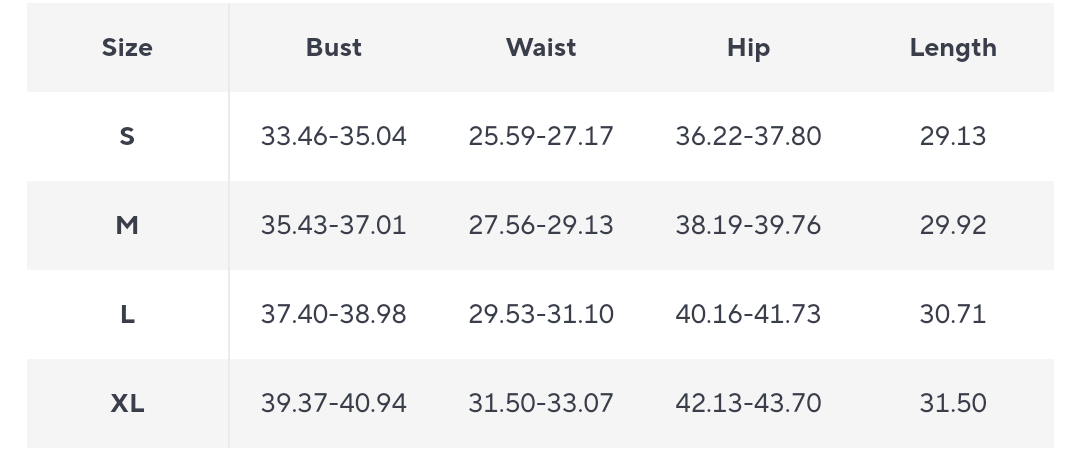This screenshot has height=461, width=1080.
Task: Click bust value 35.43-37.01
Action: pyautogui.click(x=334, y=225)
